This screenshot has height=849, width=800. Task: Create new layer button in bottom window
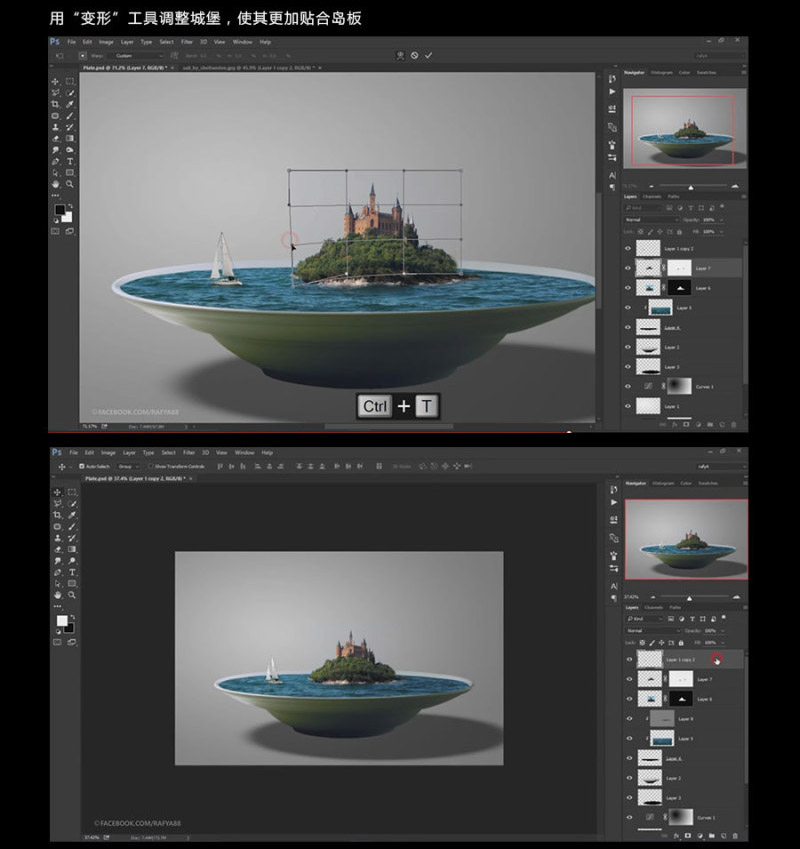point(723,836)
